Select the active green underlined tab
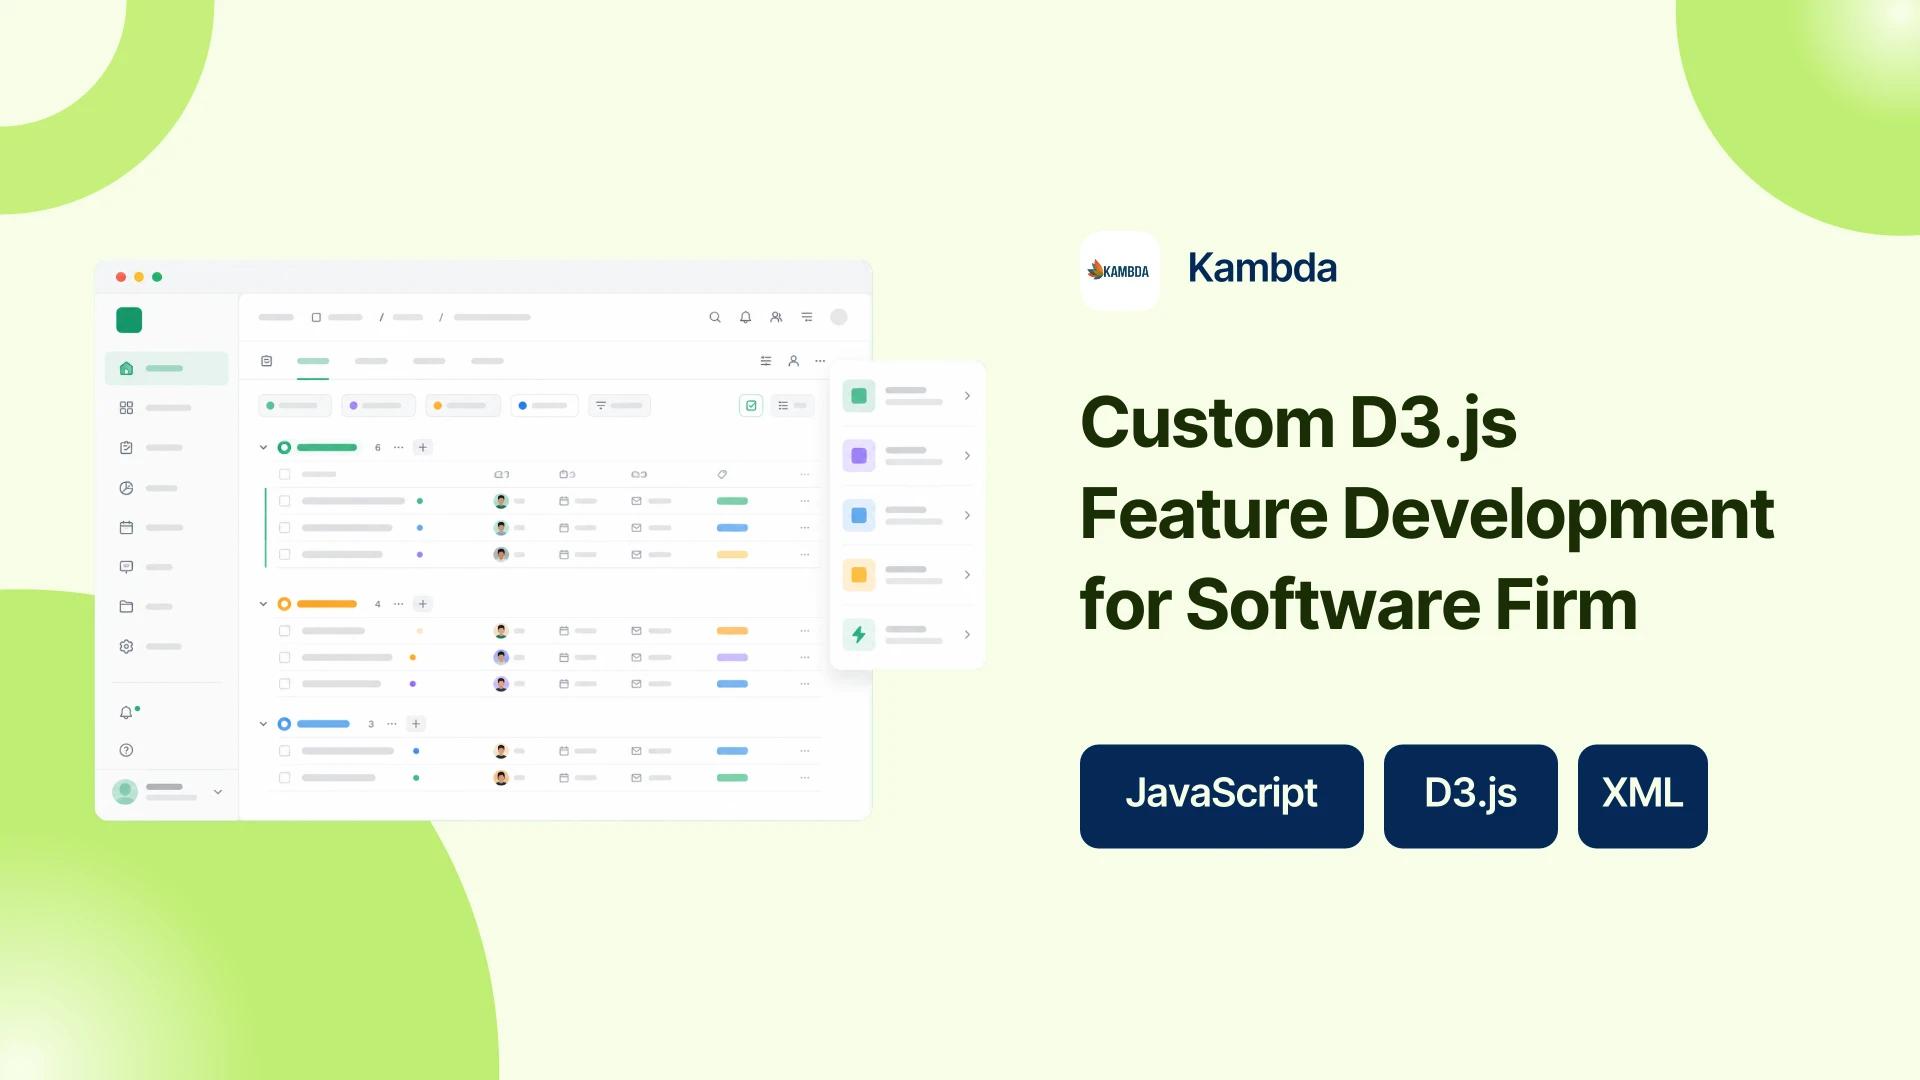Screen dimensions: 1920x1080 (x=313, y=361)
